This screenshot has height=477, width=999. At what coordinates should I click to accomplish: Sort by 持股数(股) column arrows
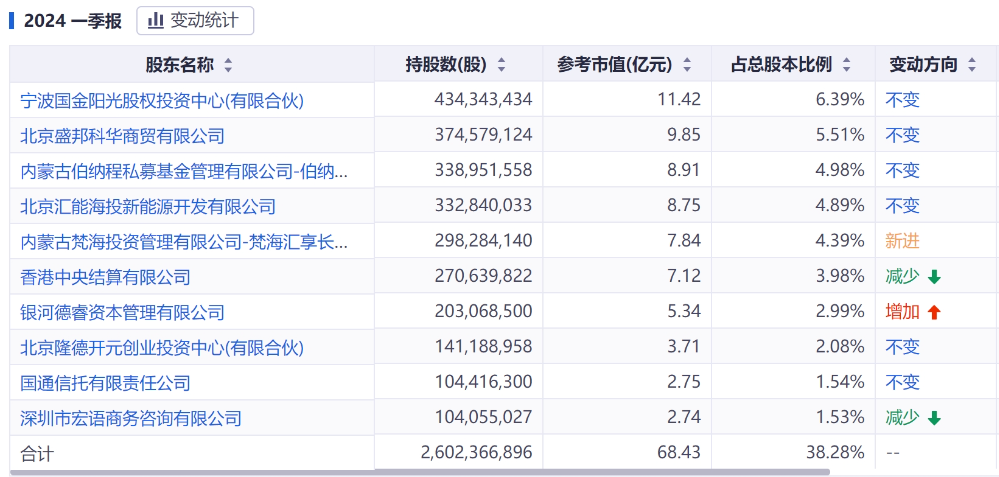point(501,66)
